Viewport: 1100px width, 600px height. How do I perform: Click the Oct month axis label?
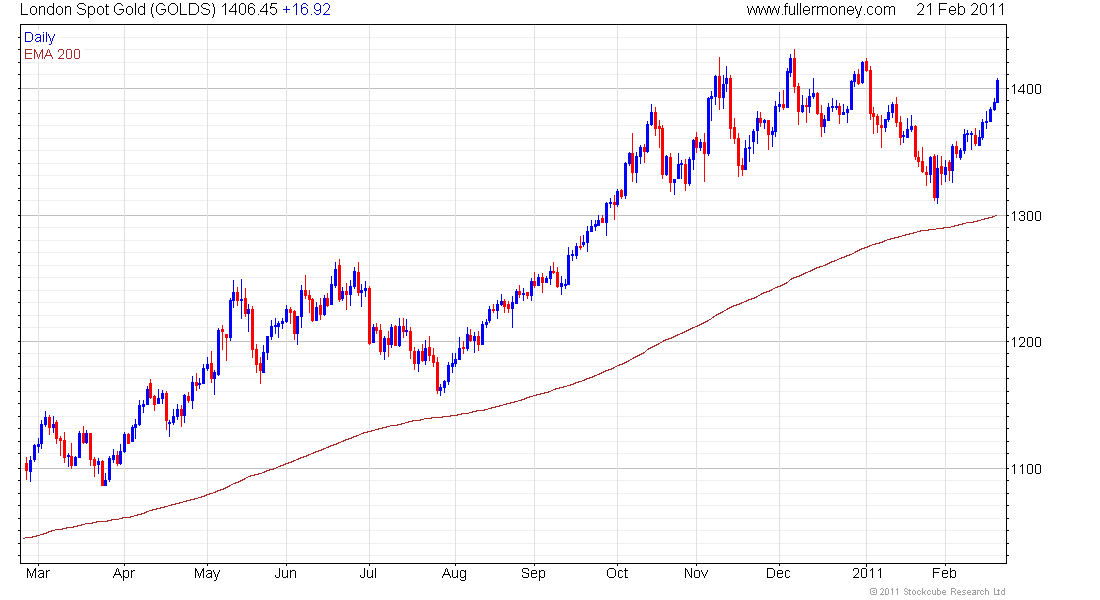point(617,573)
